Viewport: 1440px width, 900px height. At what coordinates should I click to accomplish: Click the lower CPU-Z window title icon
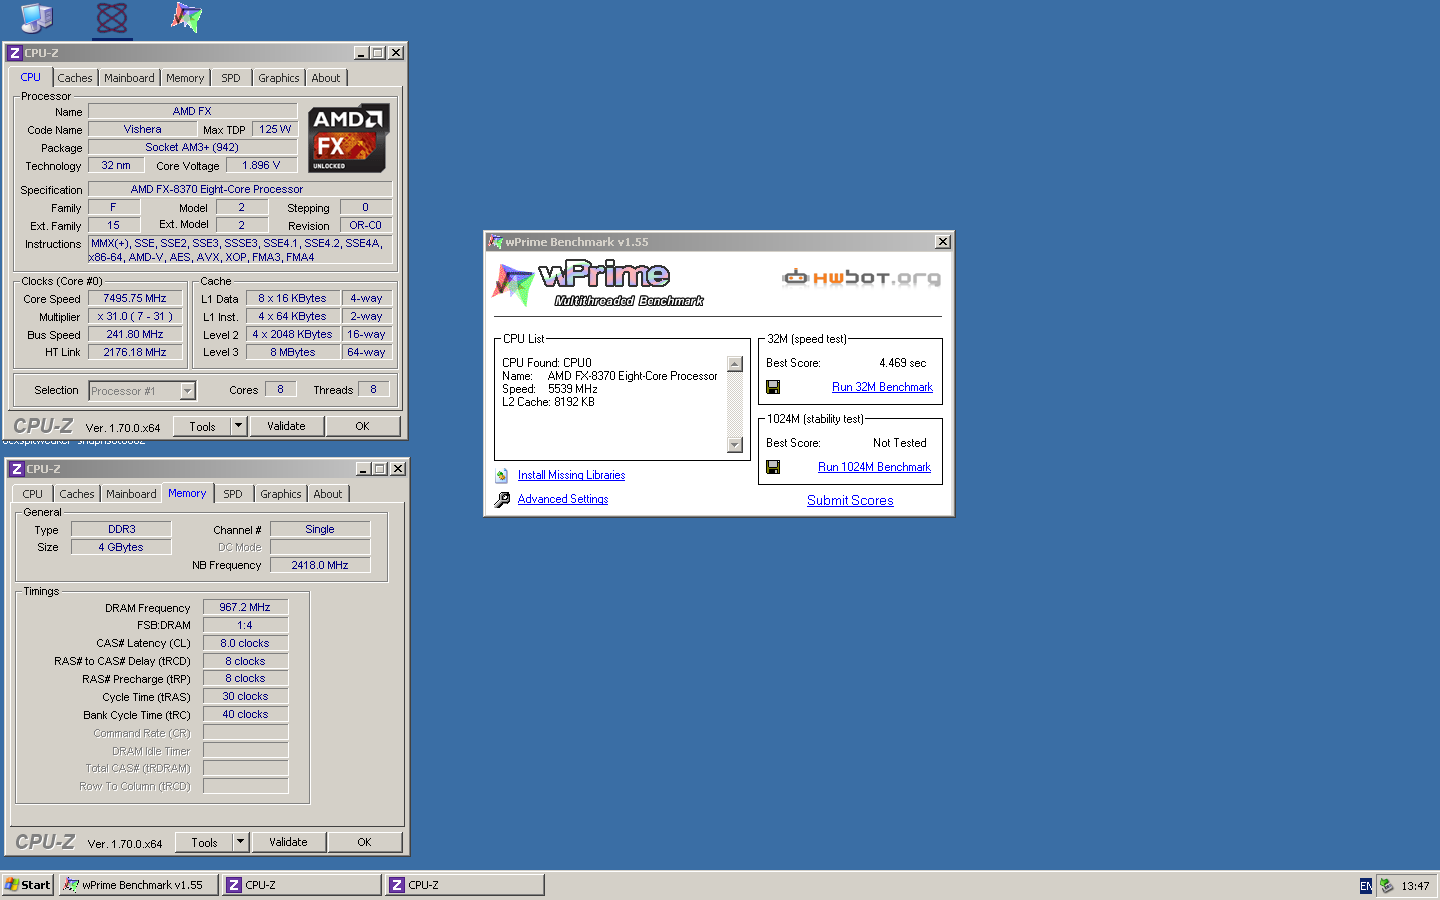coord(17,469)
